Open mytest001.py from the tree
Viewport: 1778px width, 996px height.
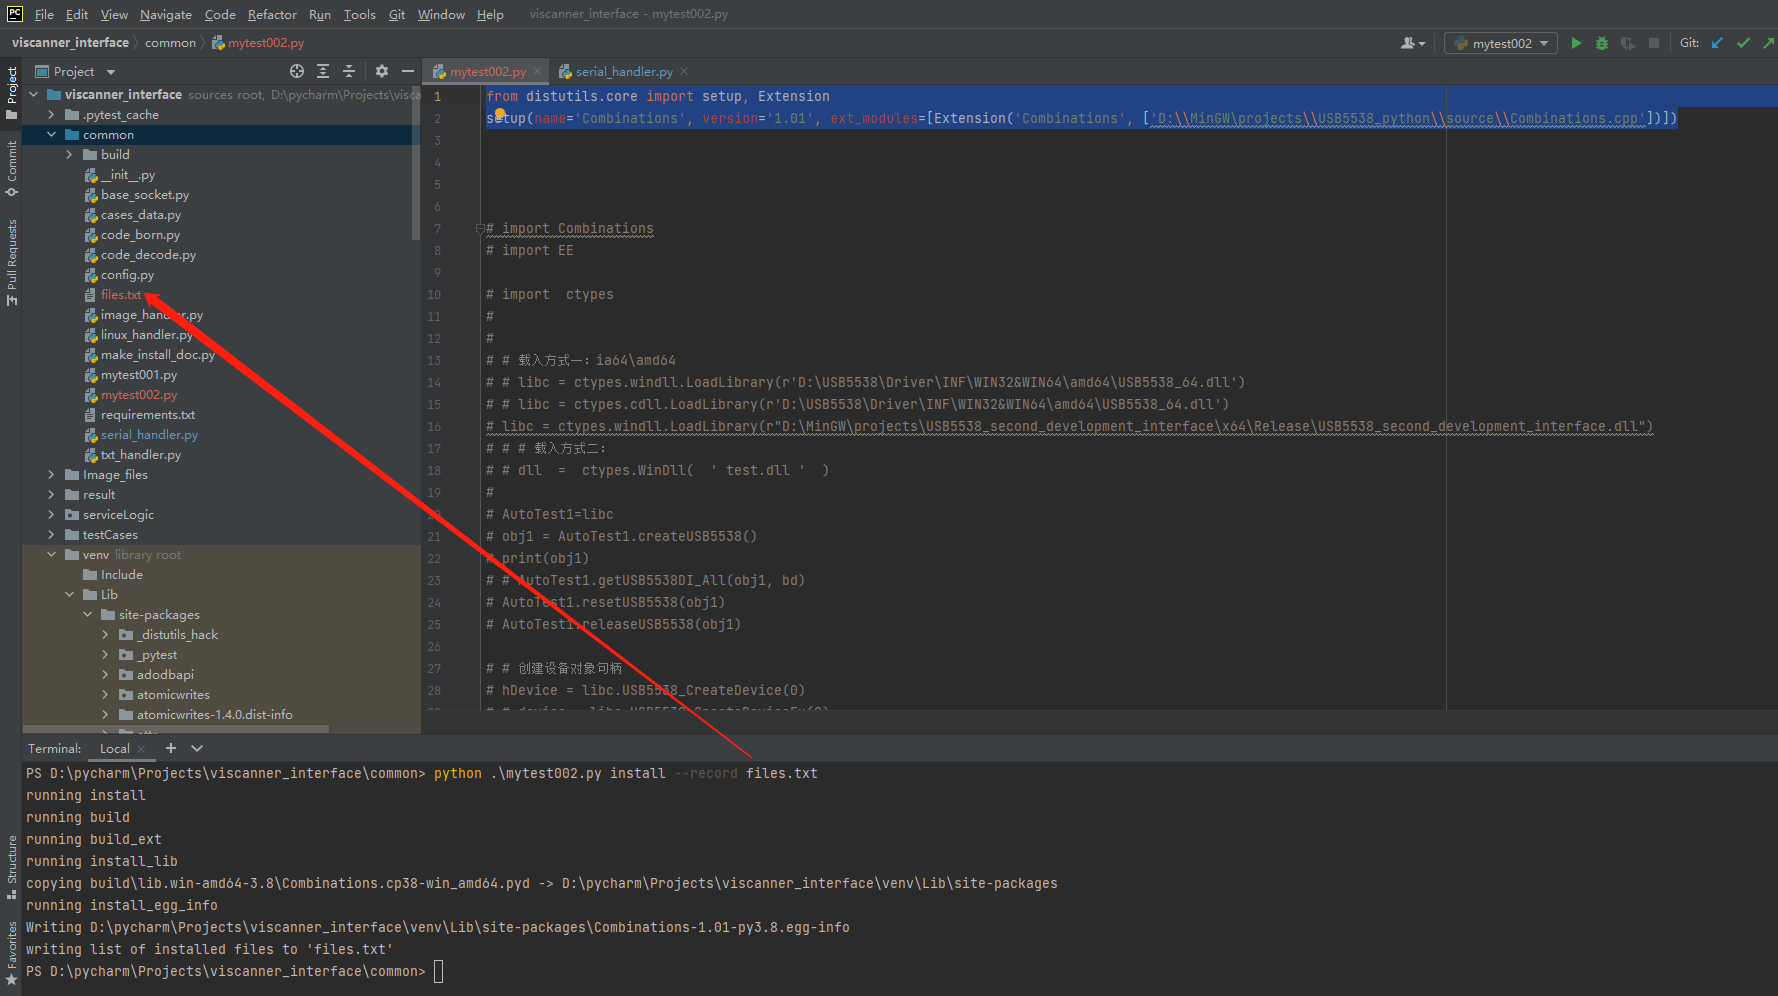[140, 374]
